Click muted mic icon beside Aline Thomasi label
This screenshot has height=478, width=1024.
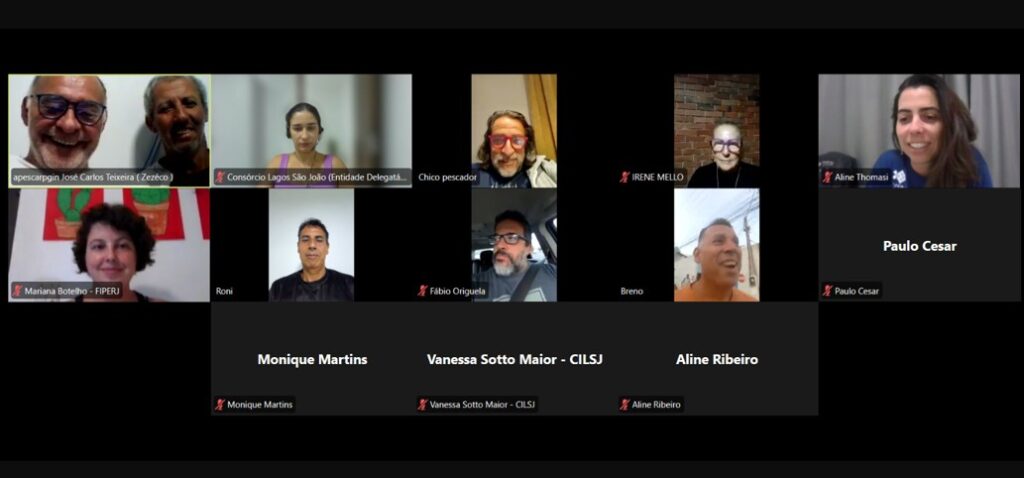[x=827, y=177]
